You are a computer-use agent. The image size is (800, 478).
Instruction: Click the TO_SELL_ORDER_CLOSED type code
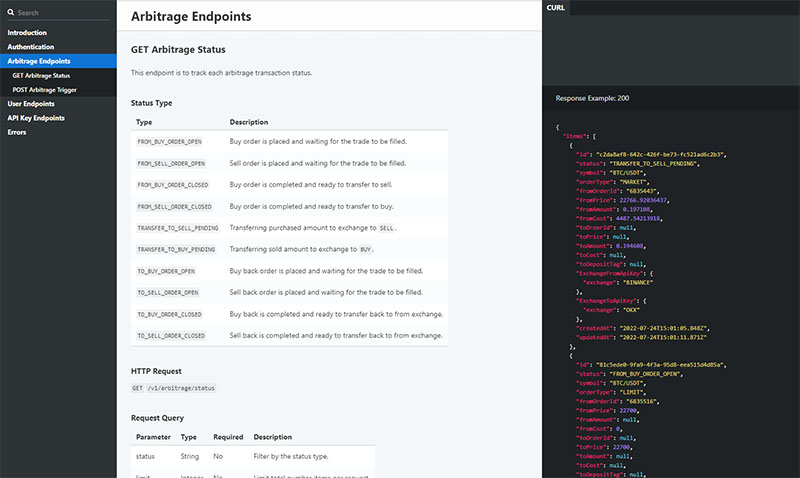(171, 336)
